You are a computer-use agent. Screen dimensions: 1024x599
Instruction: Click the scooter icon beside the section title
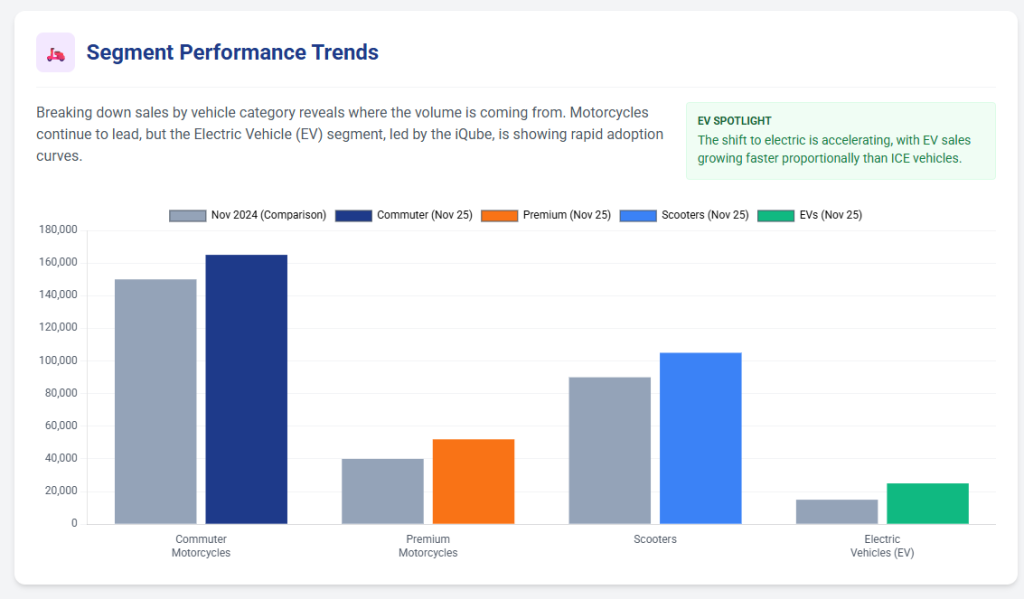point(55,53)
